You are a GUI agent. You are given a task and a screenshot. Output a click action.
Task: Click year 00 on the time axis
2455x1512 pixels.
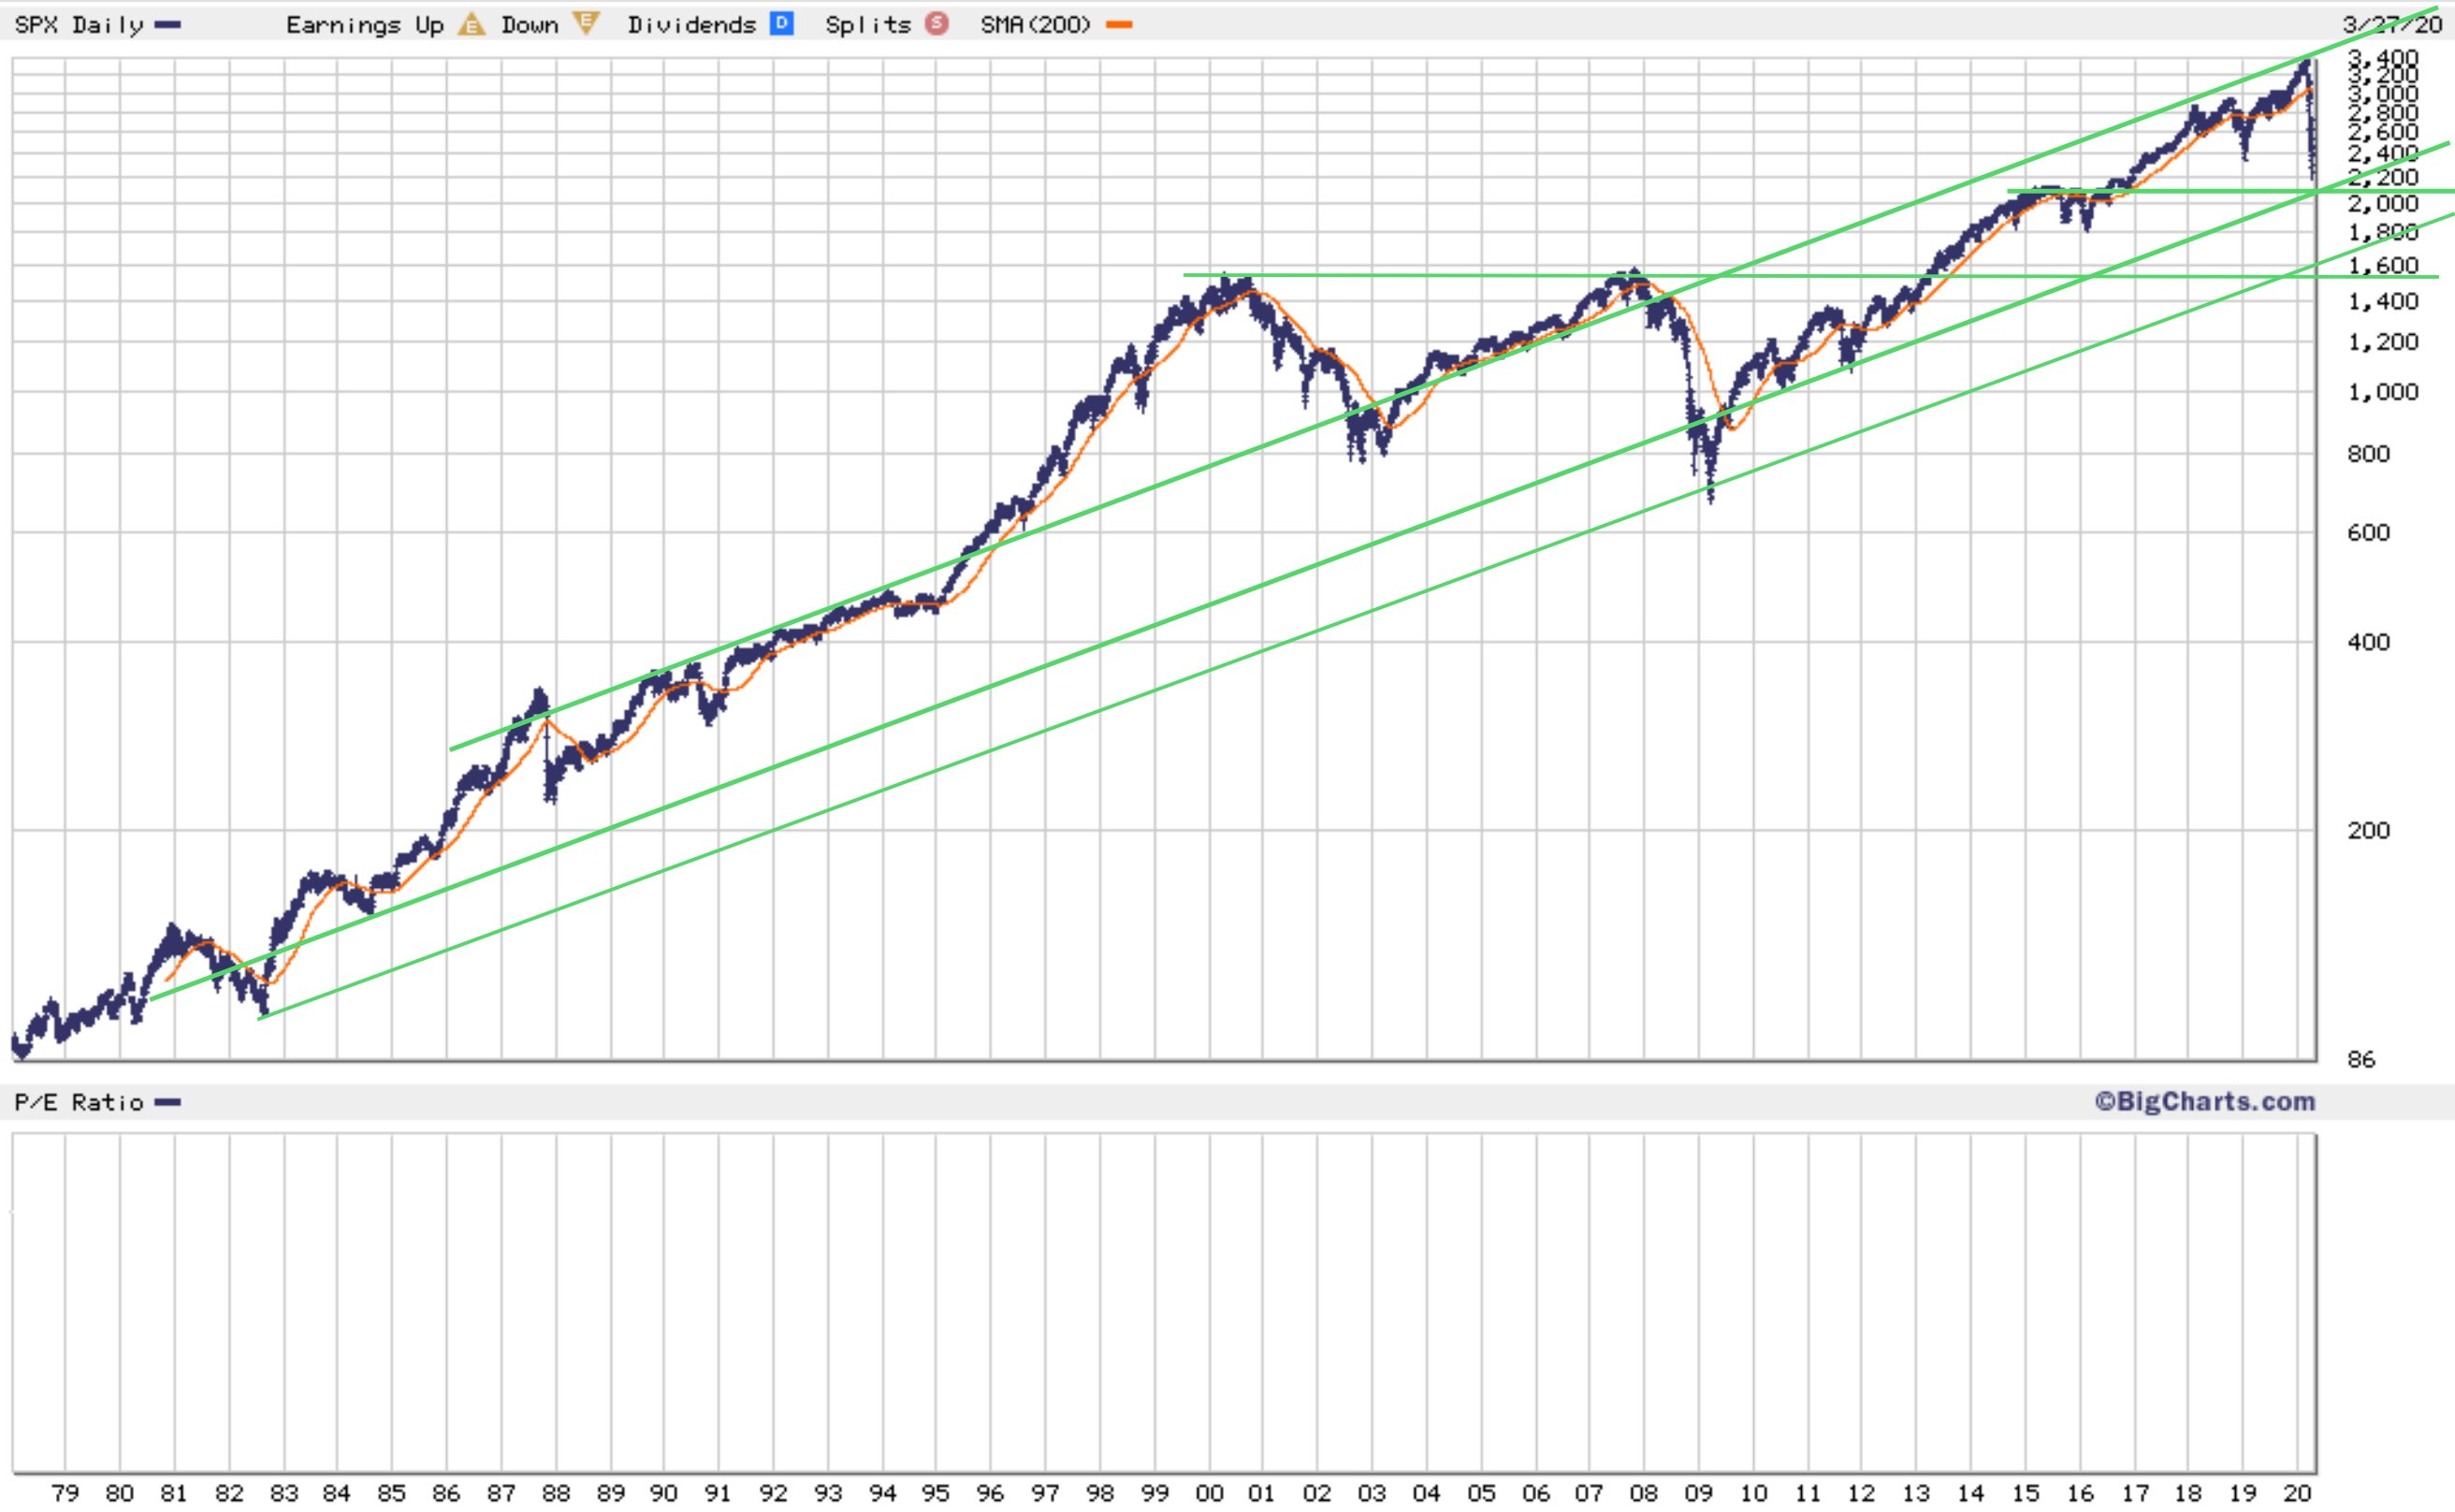(x=1209, y=1493)
